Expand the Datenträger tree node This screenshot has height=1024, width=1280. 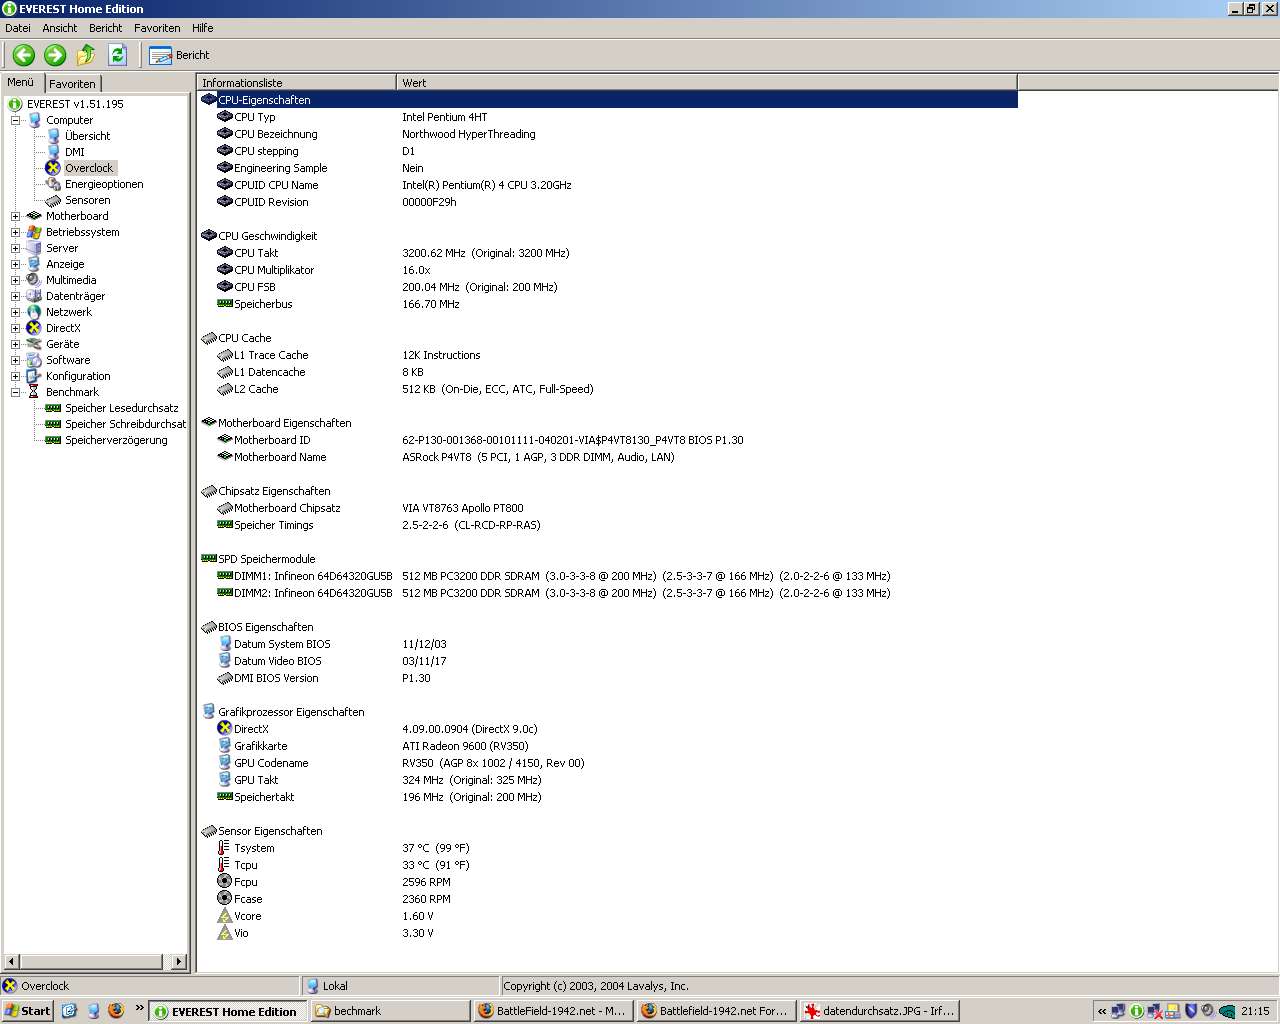[15, 296]
